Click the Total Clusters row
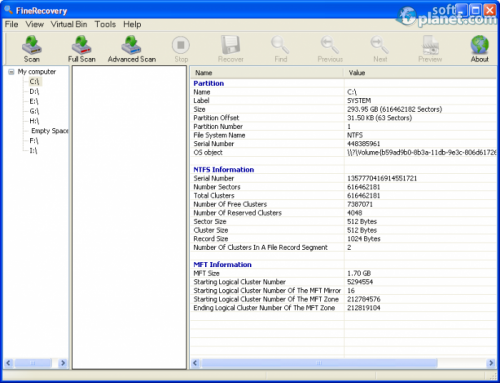This screenshot has height=383, width=500. (x=343, y=196)
